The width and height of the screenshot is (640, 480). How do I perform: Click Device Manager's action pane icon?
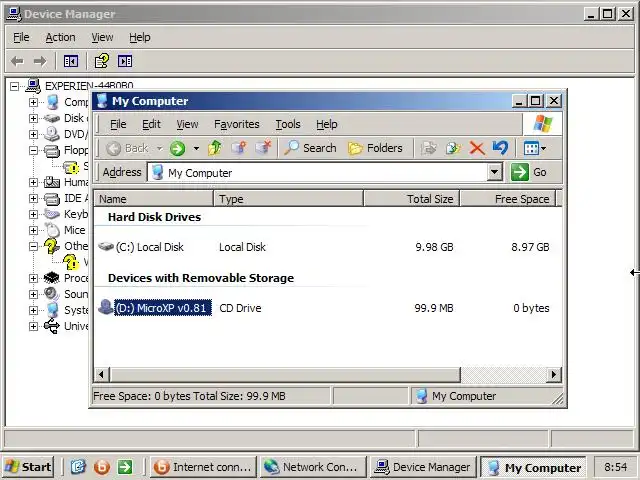click(125, 62)
